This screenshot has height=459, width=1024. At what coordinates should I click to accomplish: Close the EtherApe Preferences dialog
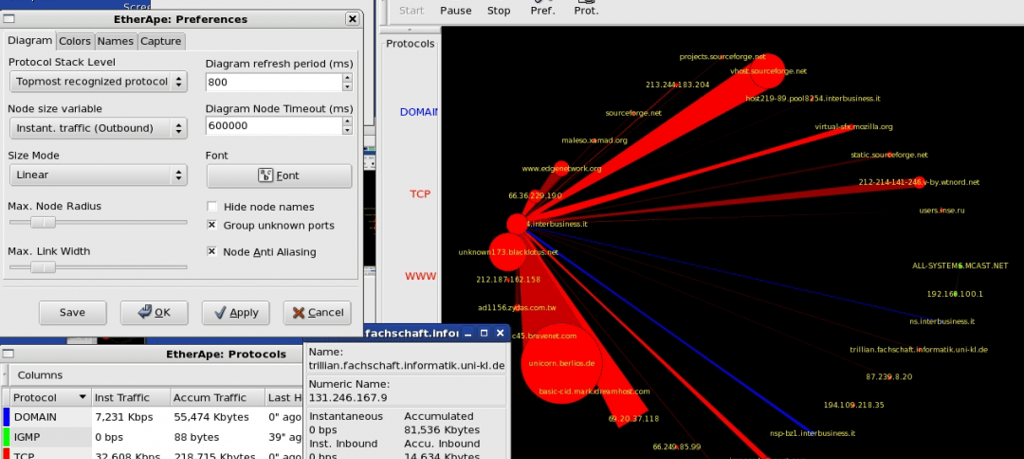pos(353,19)
